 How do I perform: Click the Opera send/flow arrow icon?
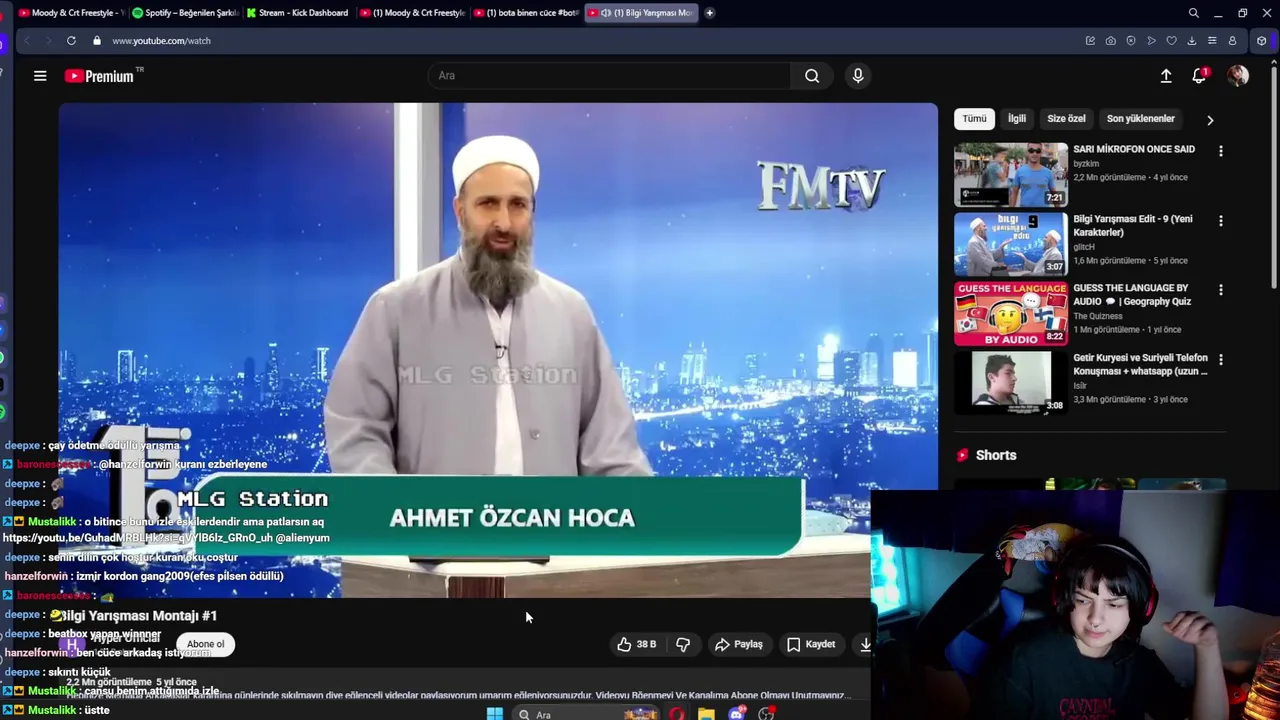(1151, 41)
